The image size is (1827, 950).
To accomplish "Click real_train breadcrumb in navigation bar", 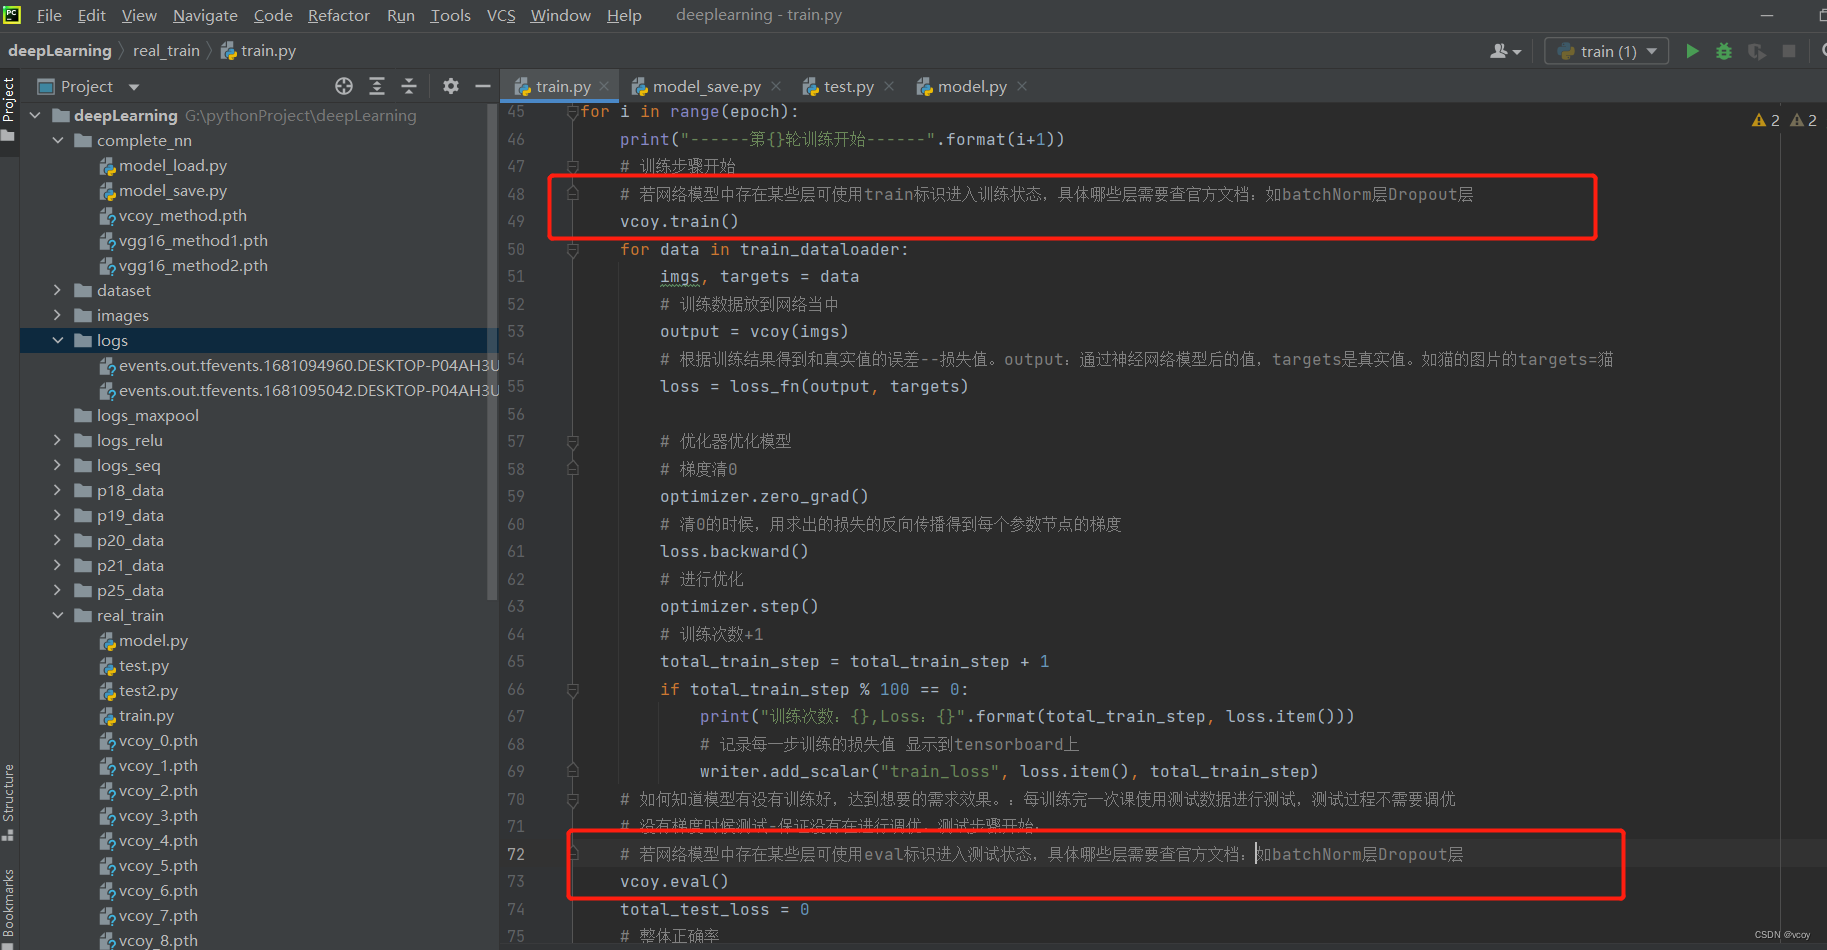I will coord(166,51).
